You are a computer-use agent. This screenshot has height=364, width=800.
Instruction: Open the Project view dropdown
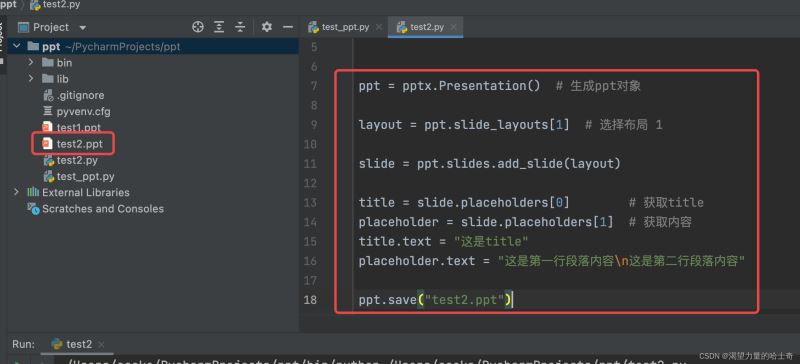tap(83, 28)
